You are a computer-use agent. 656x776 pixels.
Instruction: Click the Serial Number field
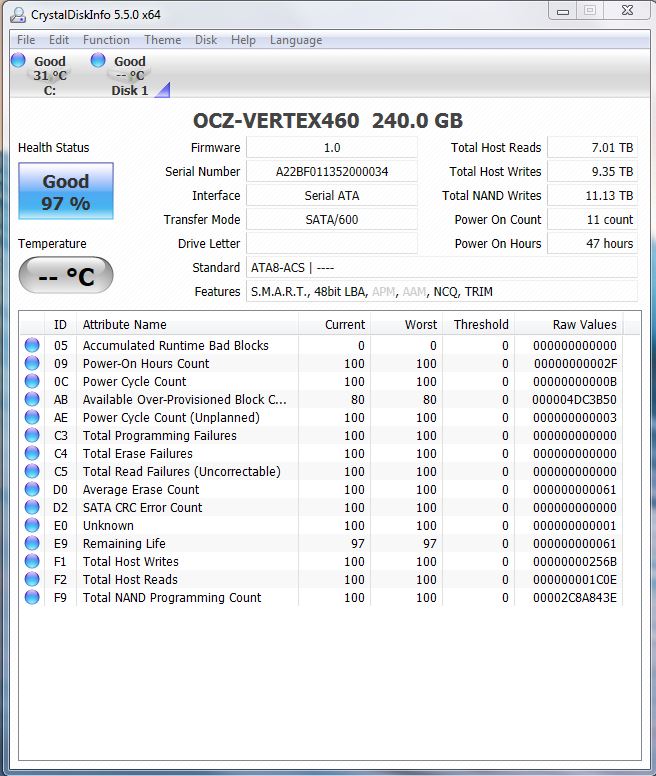[332, 172]
